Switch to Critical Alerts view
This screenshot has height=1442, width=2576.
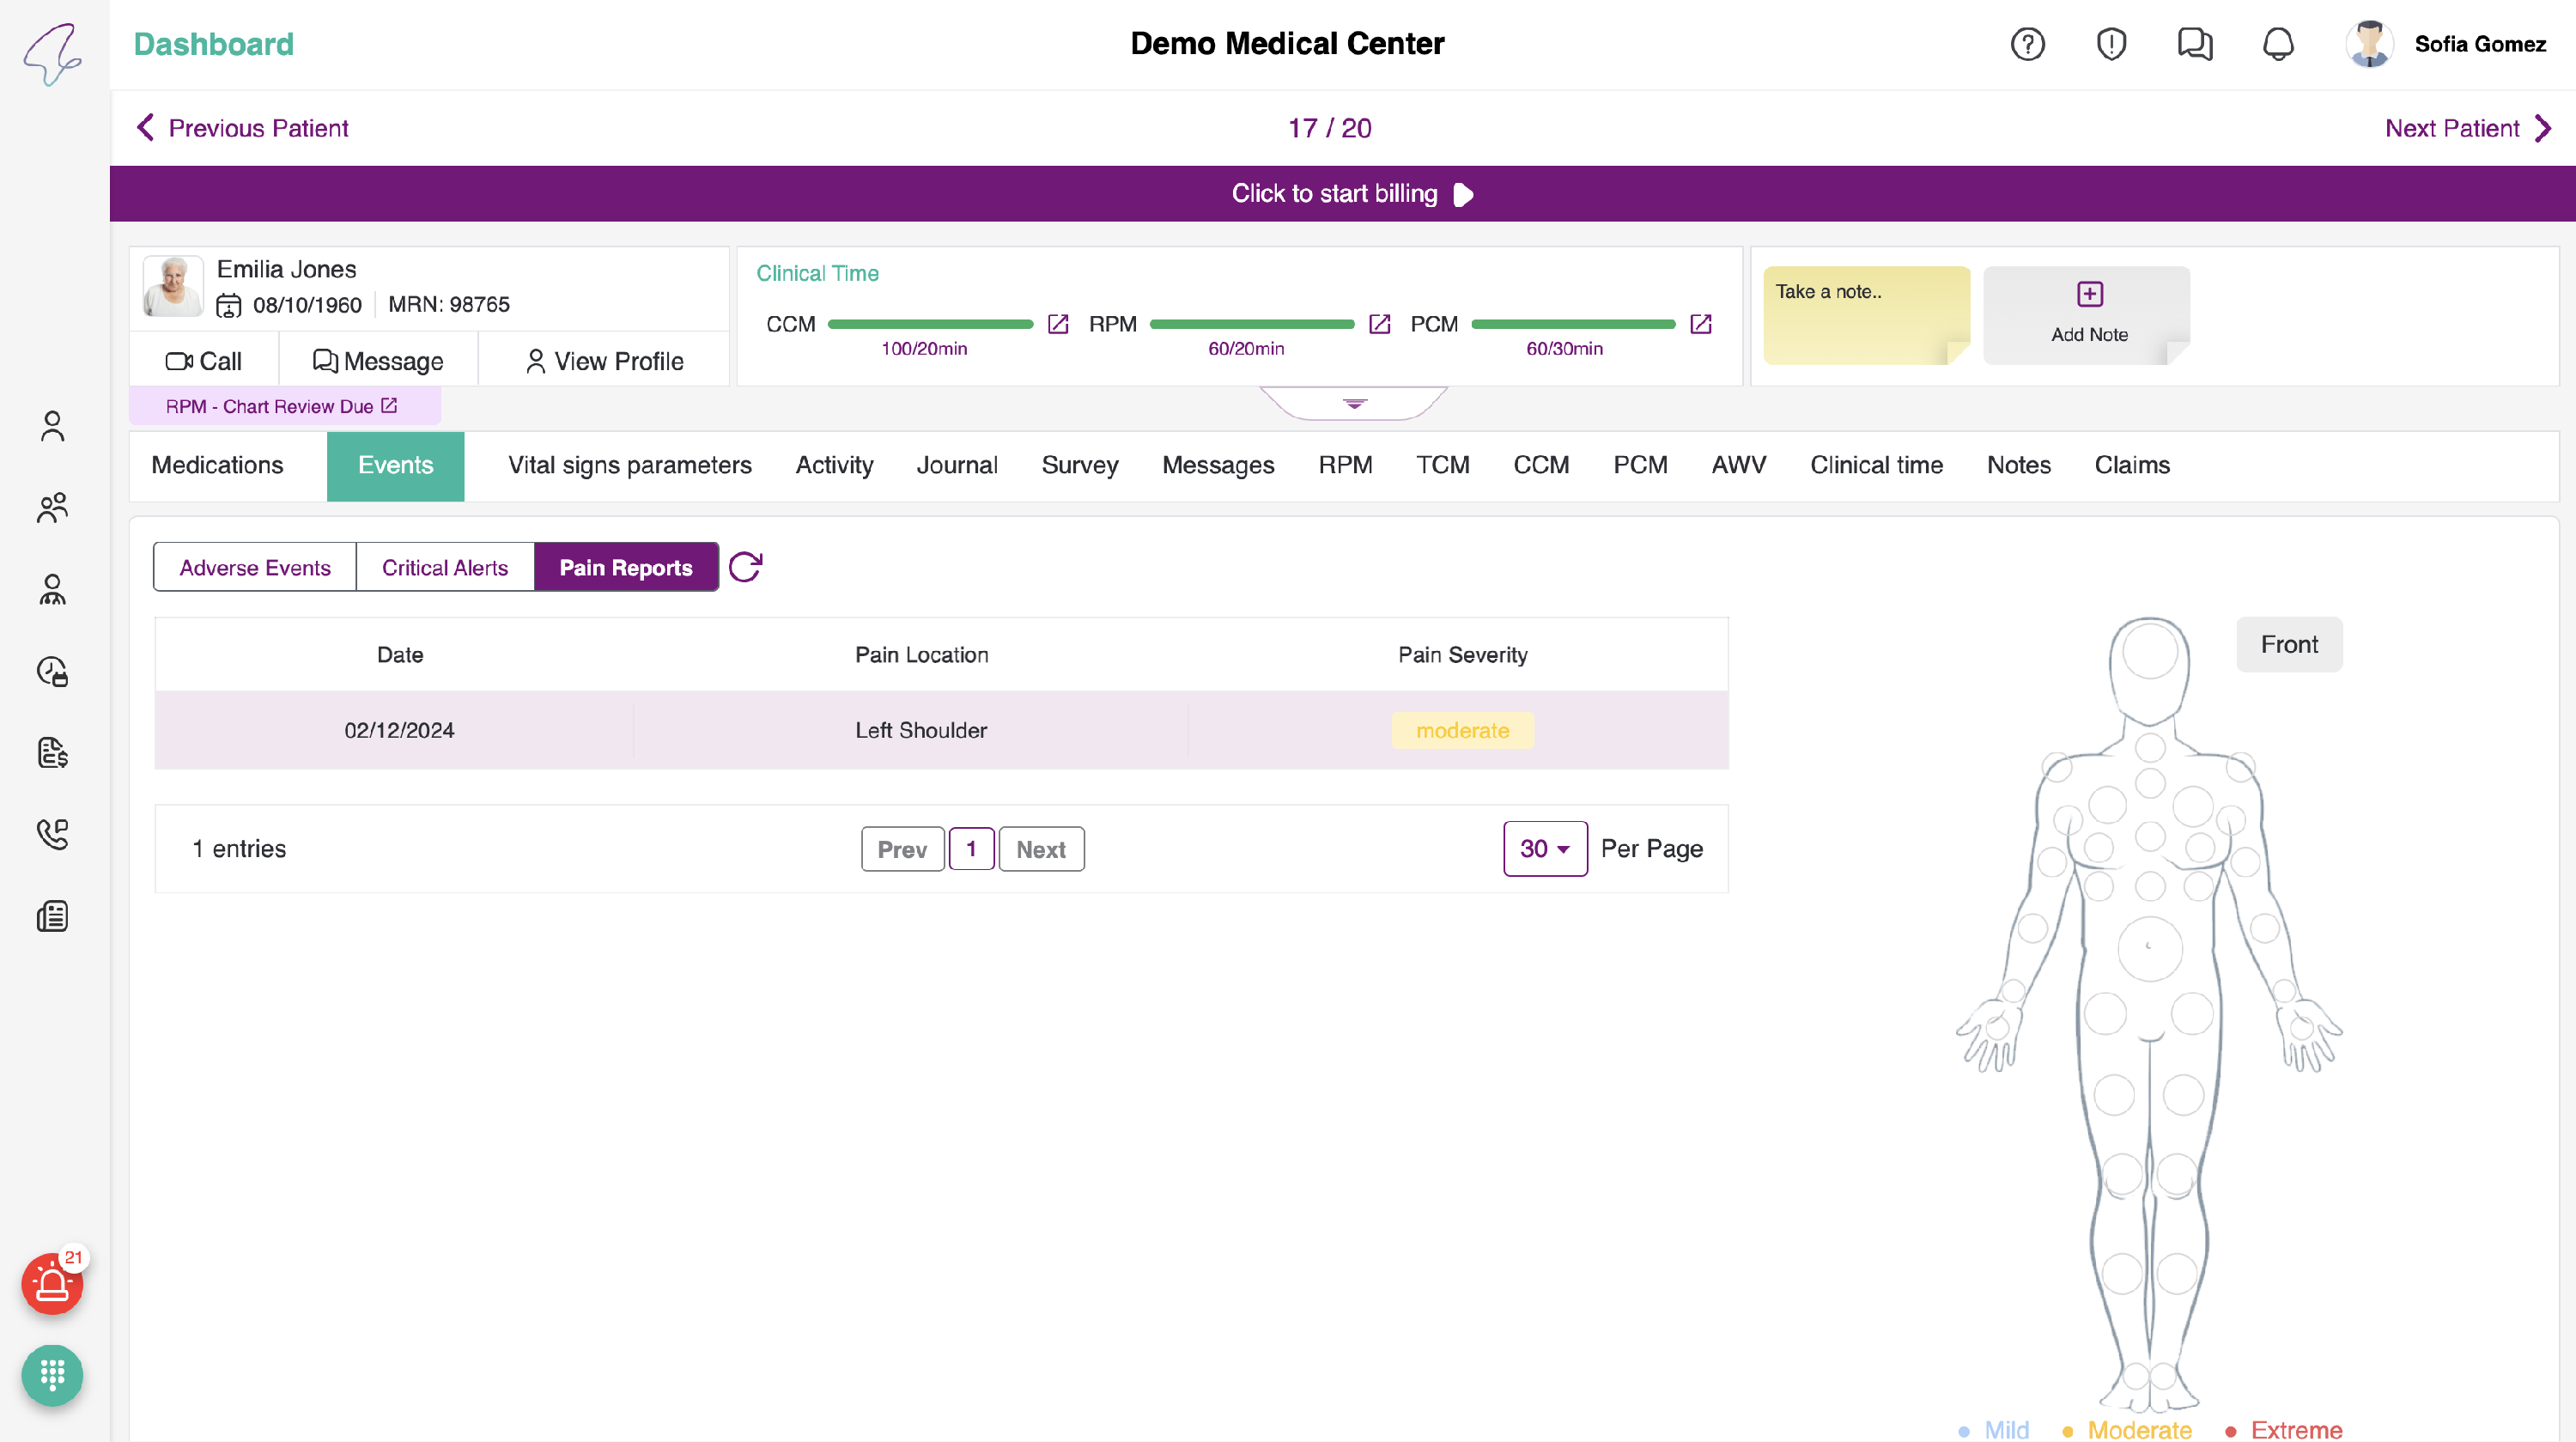[445, 567]
